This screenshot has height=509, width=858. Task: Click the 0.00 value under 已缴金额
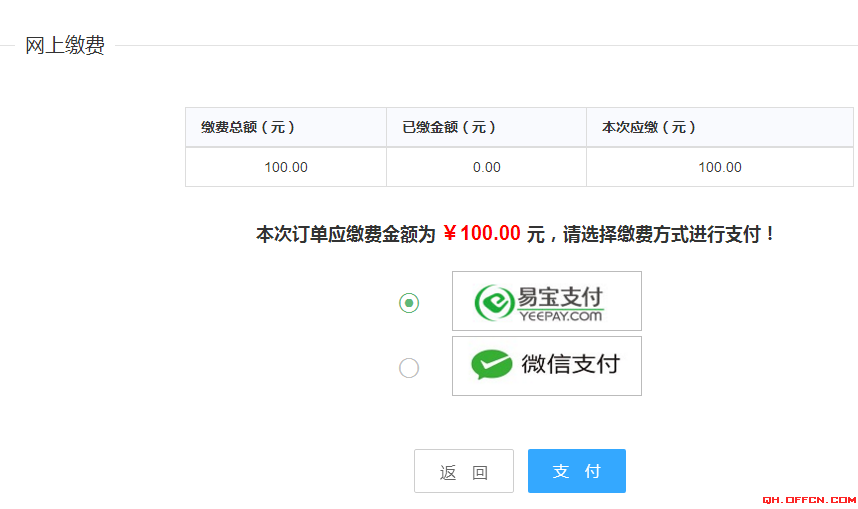click(x=487, y=167)
